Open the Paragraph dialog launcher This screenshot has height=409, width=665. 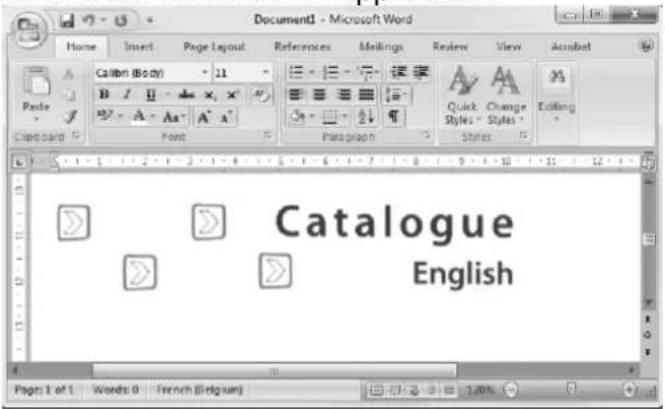point(425,135)
